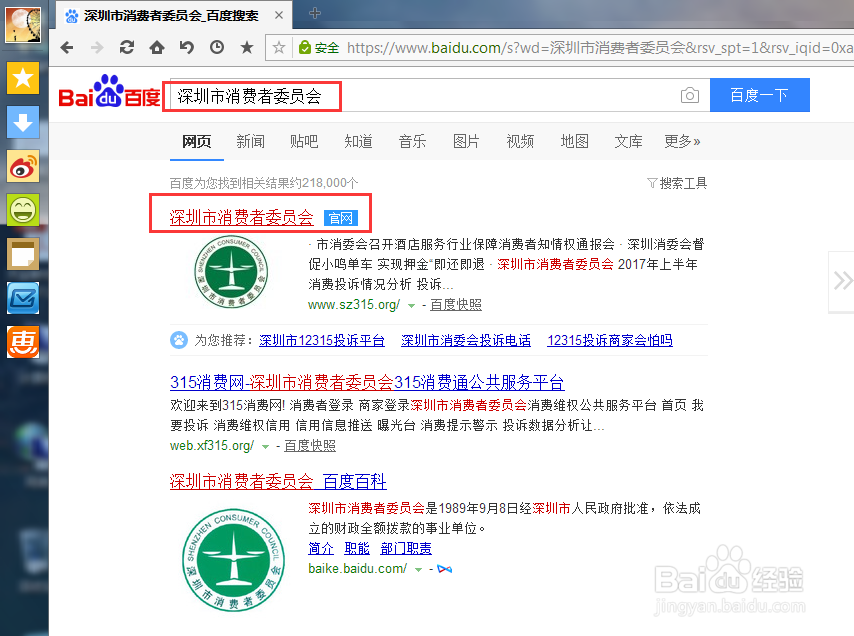Click the web.xf315.org/ green URL
The image size is (854, 636).
click(212, 446)
